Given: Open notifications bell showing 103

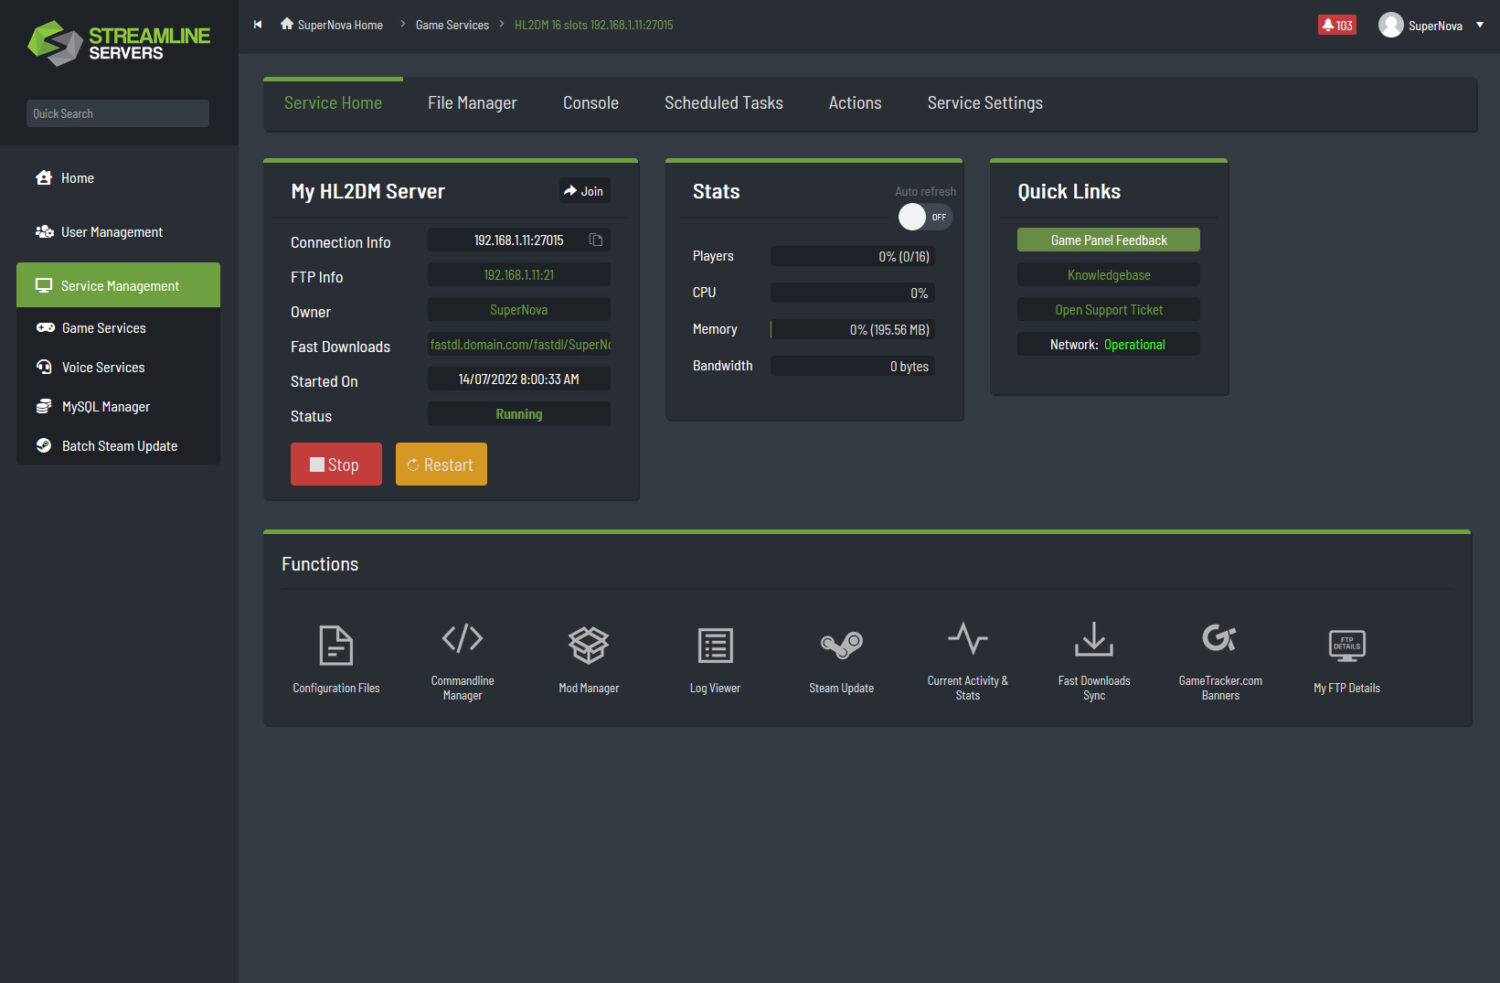Looking at the screenshot, I should pyautogui.click(x=1337, y=25).
